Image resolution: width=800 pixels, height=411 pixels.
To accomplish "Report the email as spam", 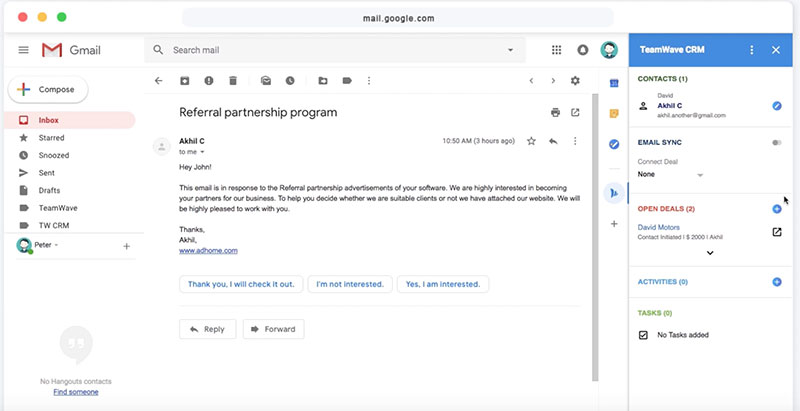I will click(x=209, y=81).
